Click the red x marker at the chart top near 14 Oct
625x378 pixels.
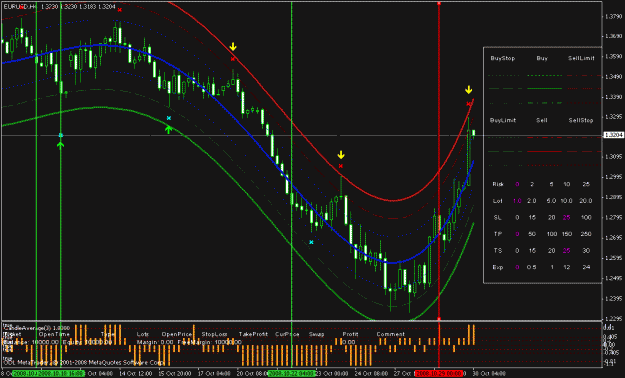(x=120, y=10)
